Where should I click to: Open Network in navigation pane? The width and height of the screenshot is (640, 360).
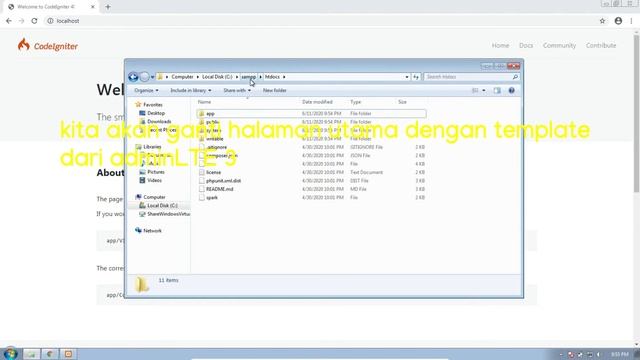pyautogui.click(x=152, y=231)
